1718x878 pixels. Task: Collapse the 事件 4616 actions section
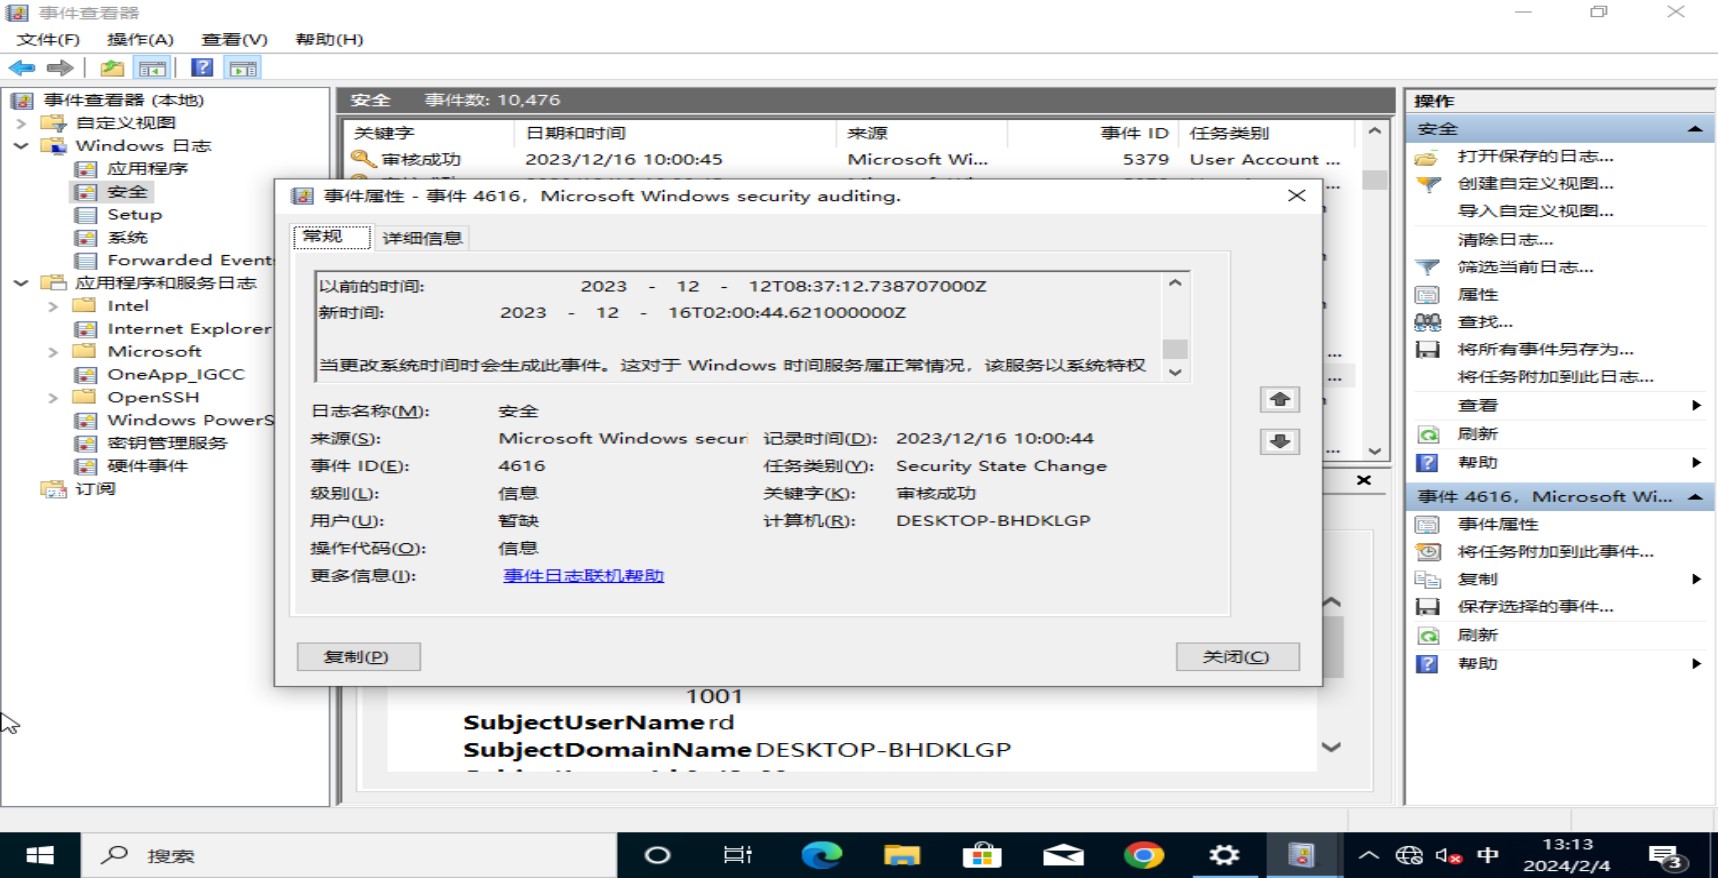point(1695,497)
